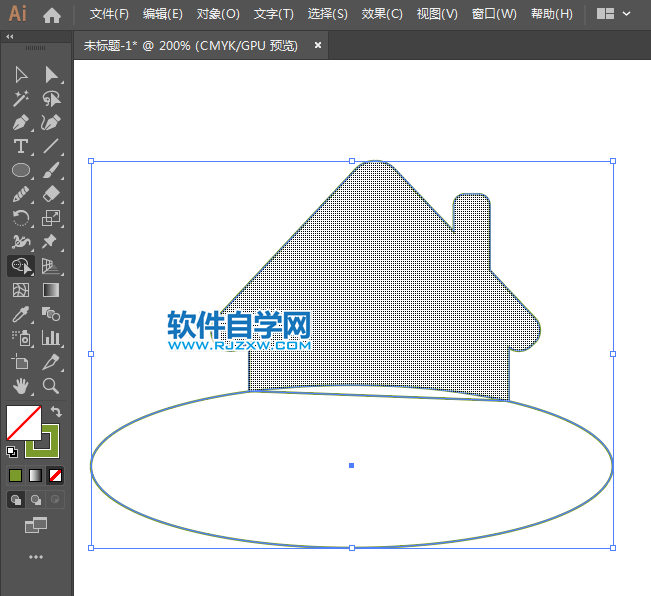Enable Draw Inside mode
This screenshot has height=596, width=651.
55,499
